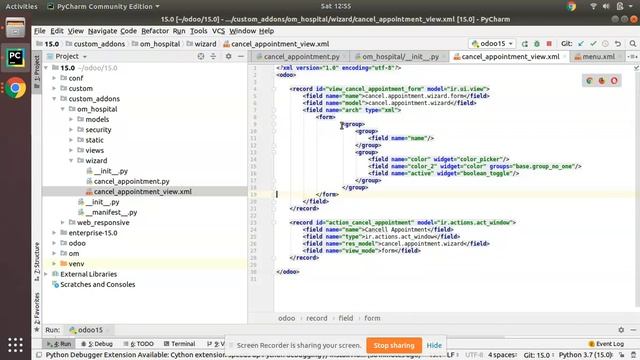Expand the security folder
The width and height of the screenshot is (640, 360).
[x=71, y=130]
